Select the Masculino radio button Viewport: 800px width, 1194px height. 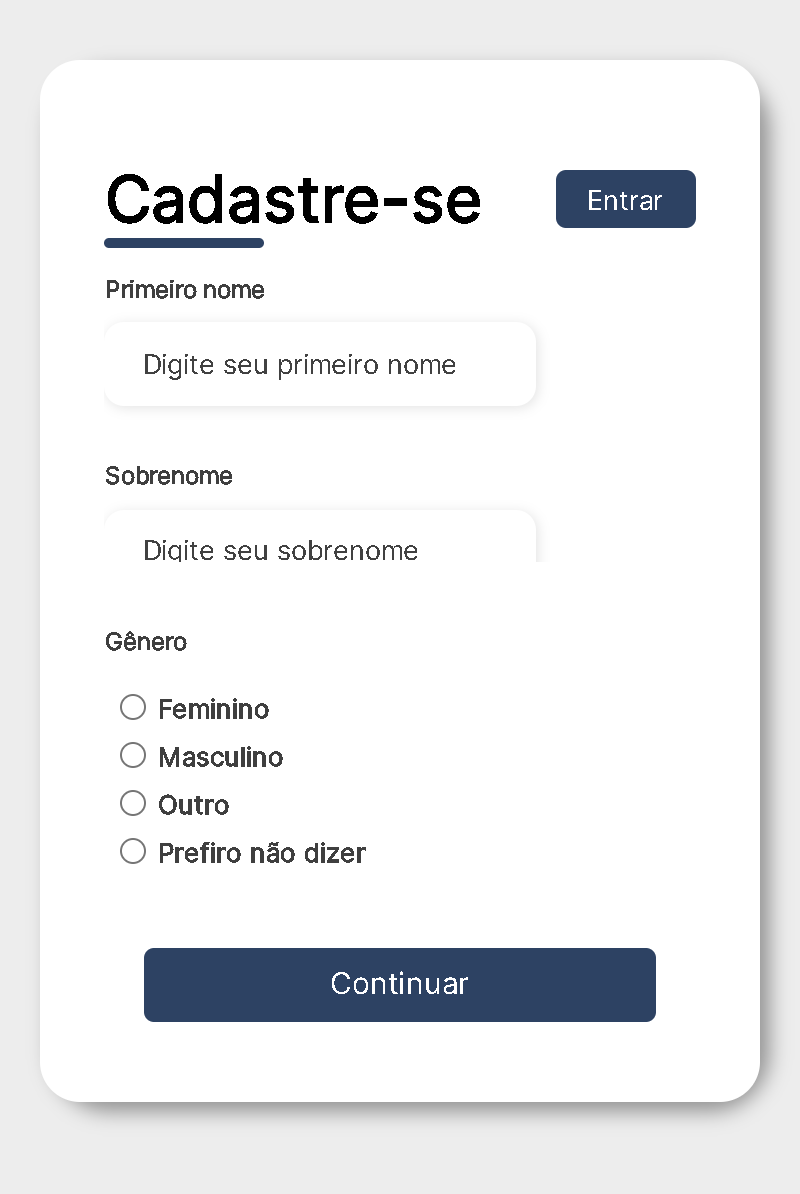point(133,755)
